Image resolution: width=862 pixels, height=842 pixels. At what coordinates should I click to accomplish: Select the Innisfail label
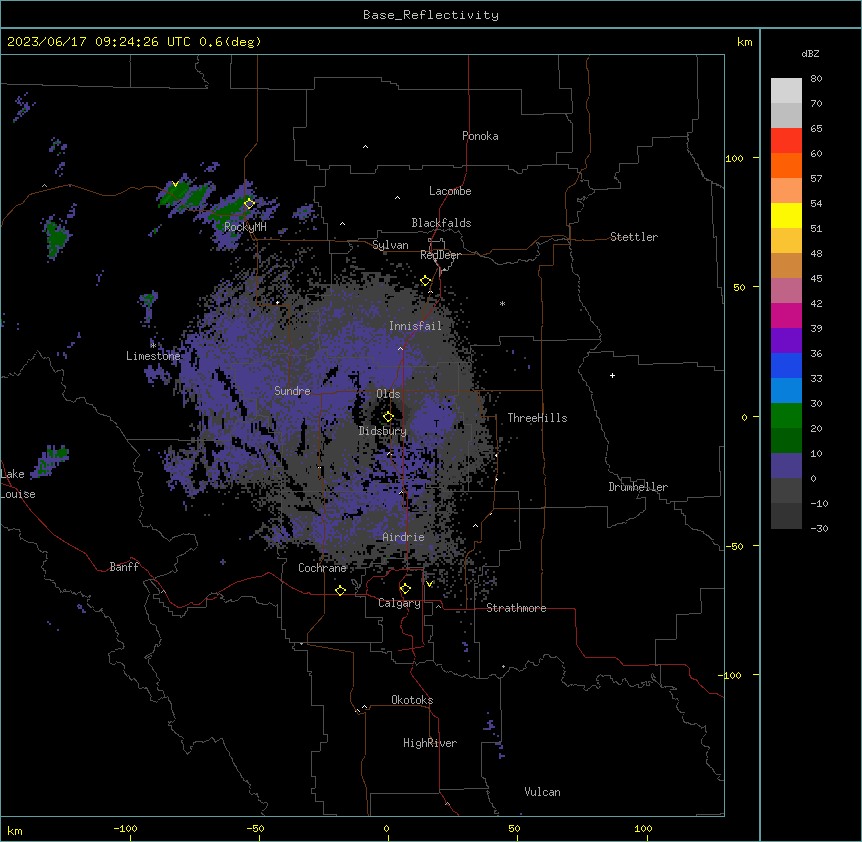coord(416,326)
